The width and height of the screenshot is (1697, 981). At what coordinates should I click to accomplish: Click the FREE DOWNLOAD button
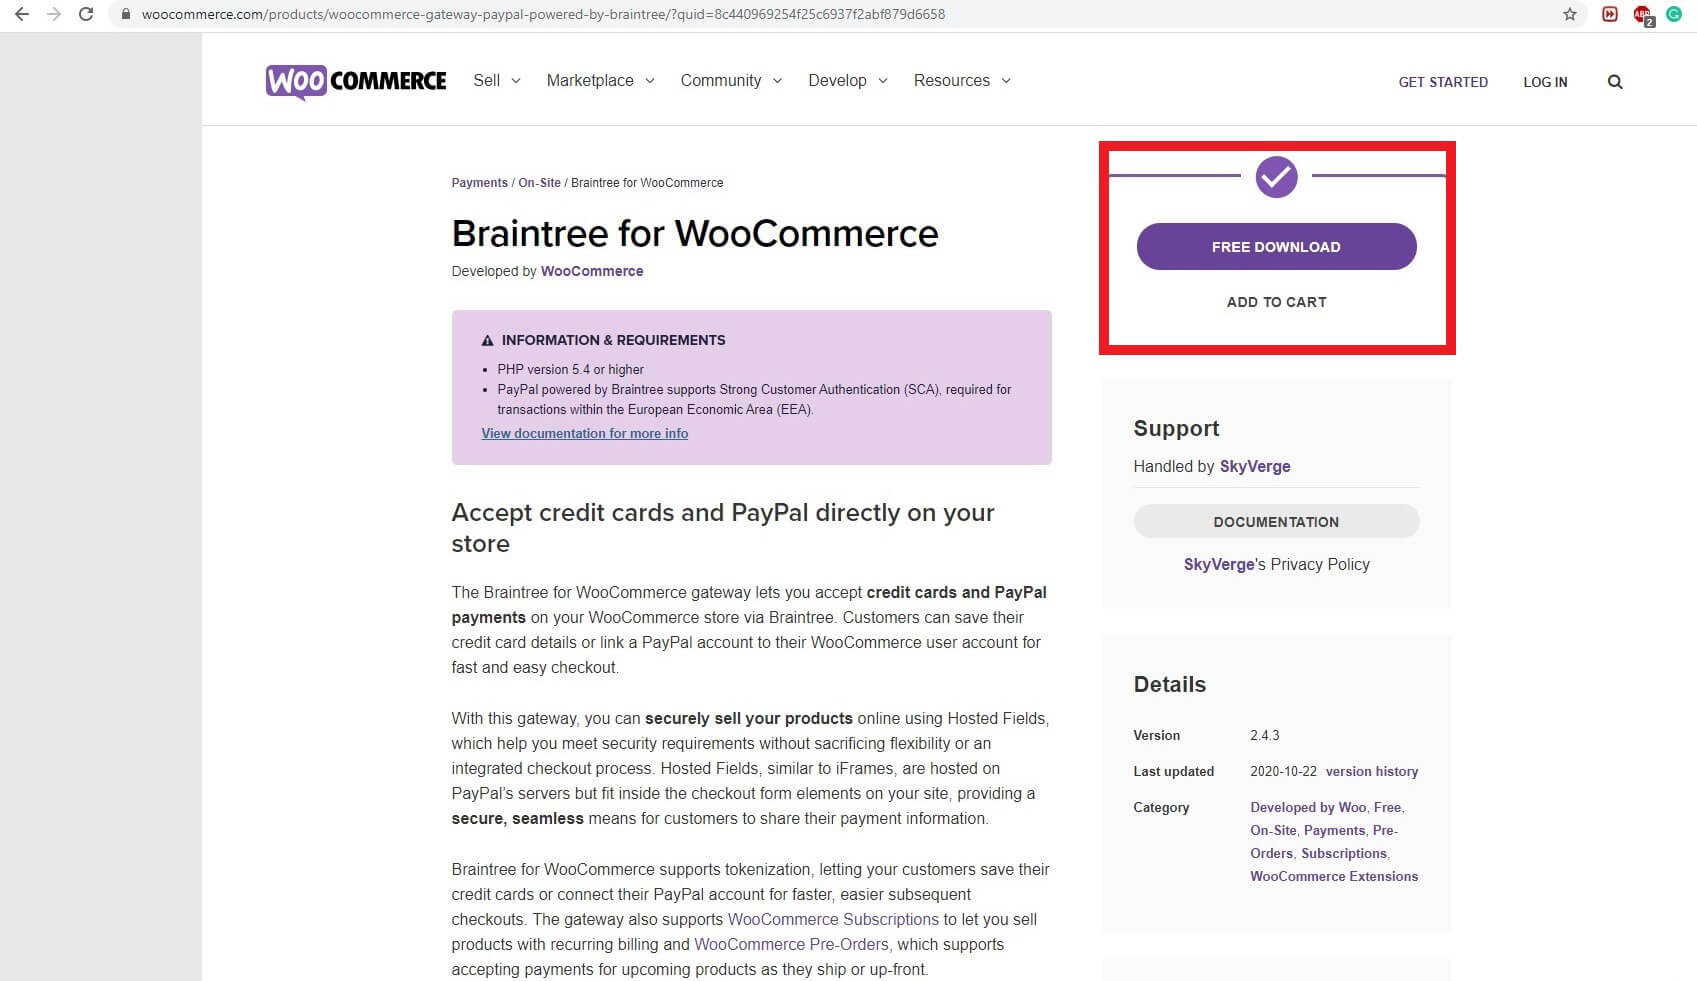[1276, 246]
